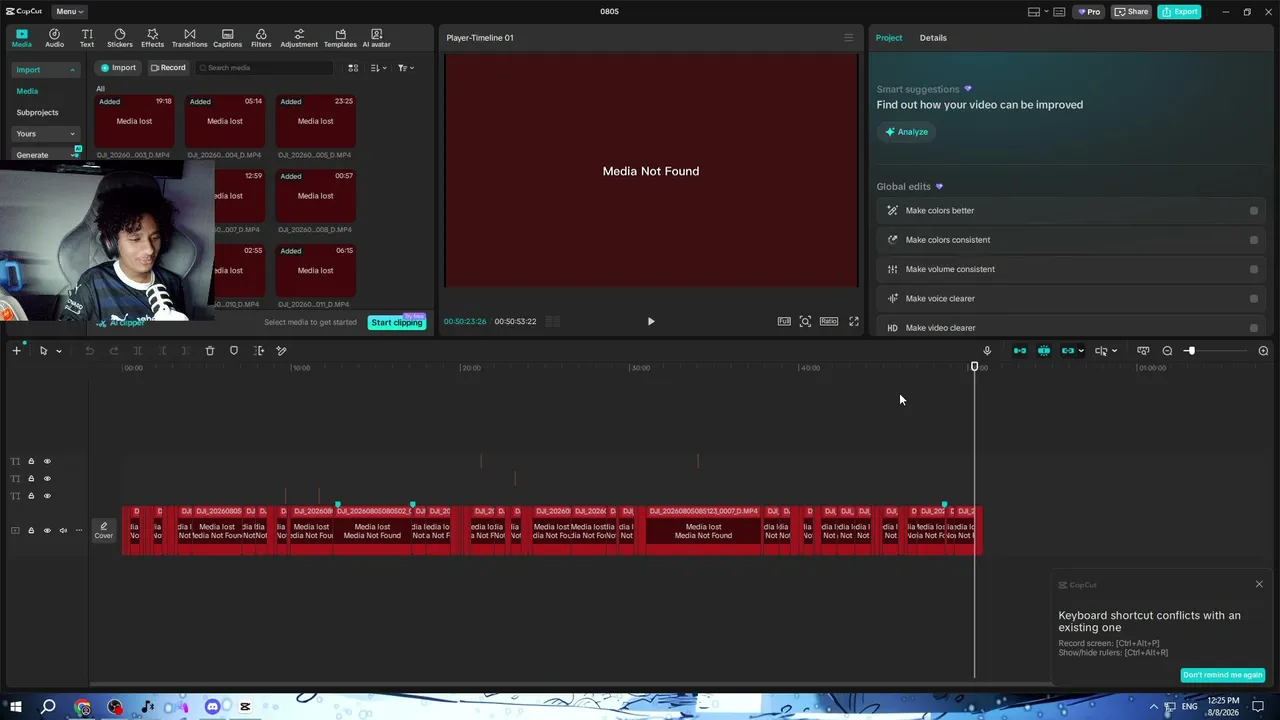Click the player zoom focus icon
Viewport: 1280px width, 720px height.
tap(805, 321)
